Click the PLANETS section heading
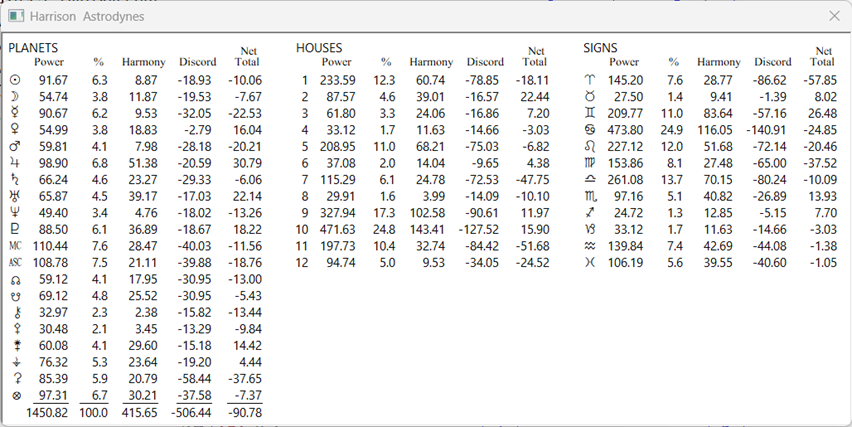This screenshot has width=852, height=427. pyautogui.click(x=33, y=47)
